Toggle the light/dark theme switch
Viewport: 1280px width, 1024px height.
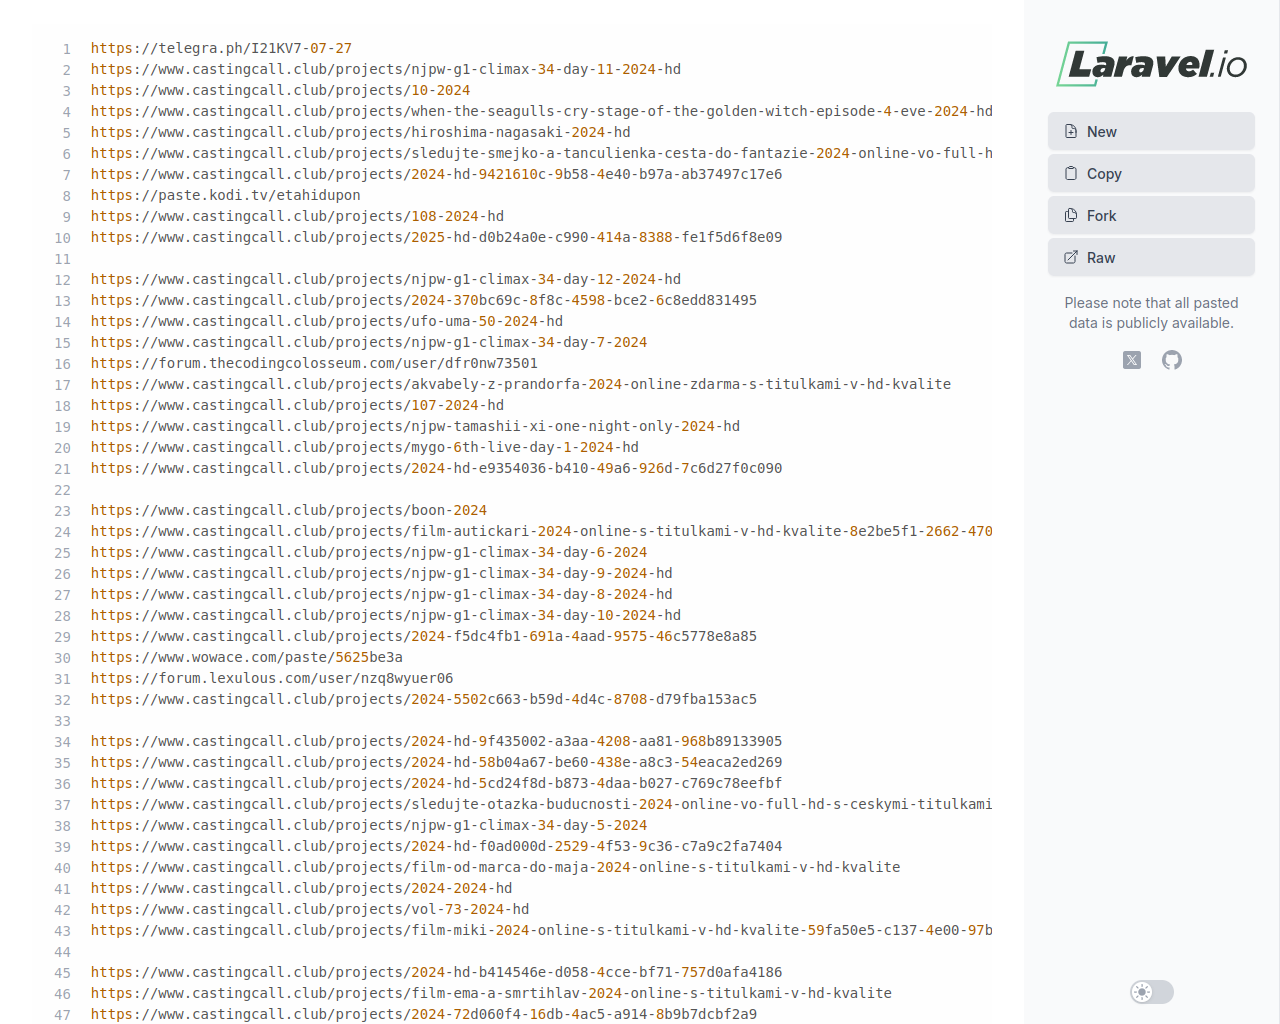(1152, 992)
